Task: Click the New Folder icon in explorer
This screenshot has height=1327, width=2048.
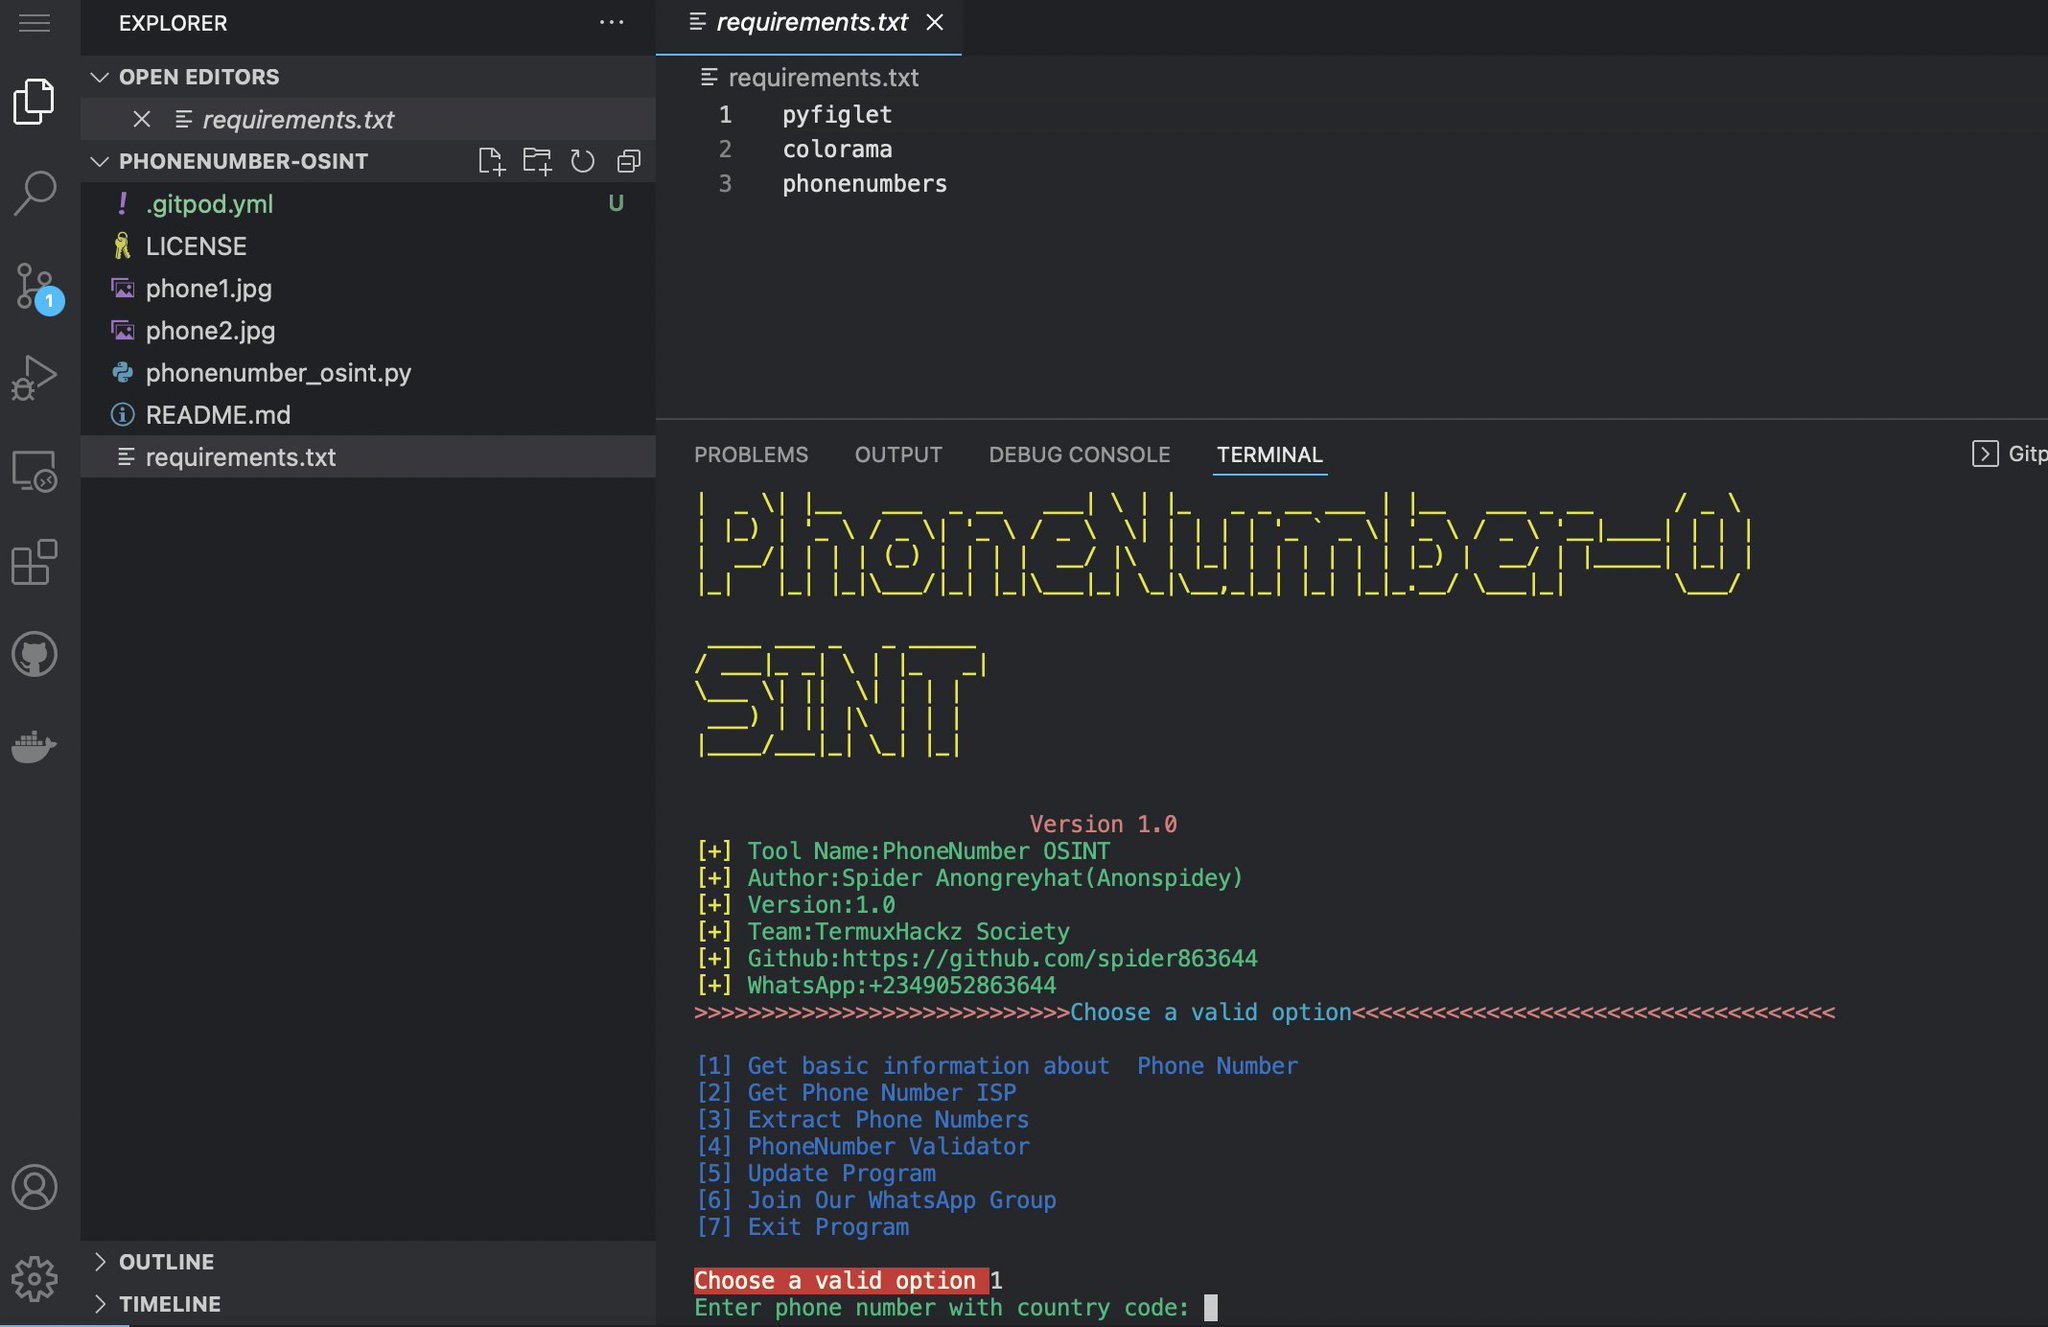Action: coord(537,161)
